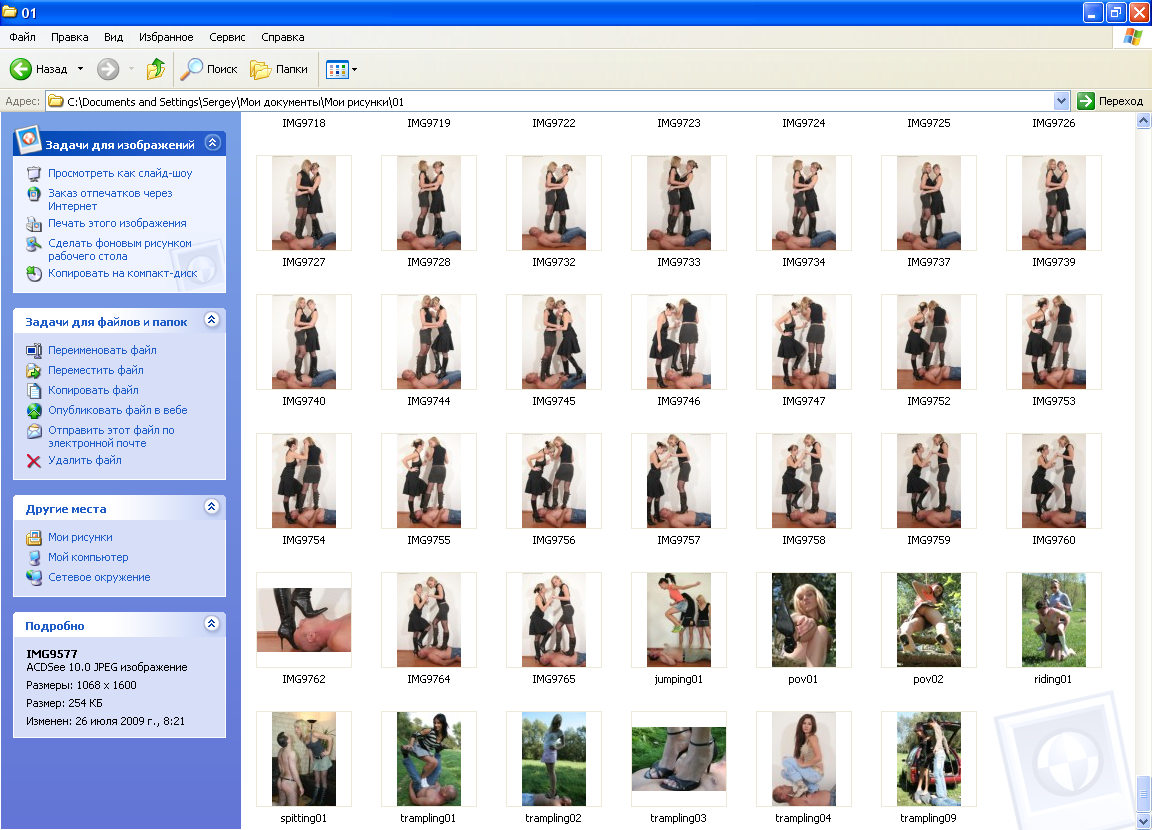Image resolution: width=1152 pixels, height=830 pixels.
Task: Click the CD icon beside Копировать на компакт-диск
Action: click(34, 273)
